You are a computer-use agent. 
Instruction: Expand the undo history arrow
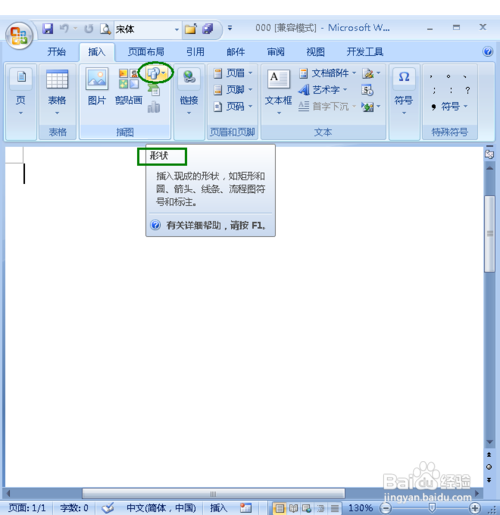(76, 29)
